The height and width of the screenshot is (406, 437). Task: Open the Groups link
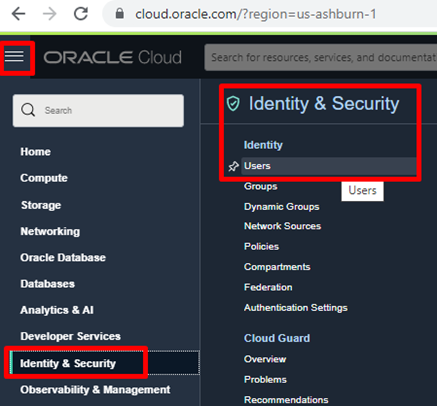(261, 186)
